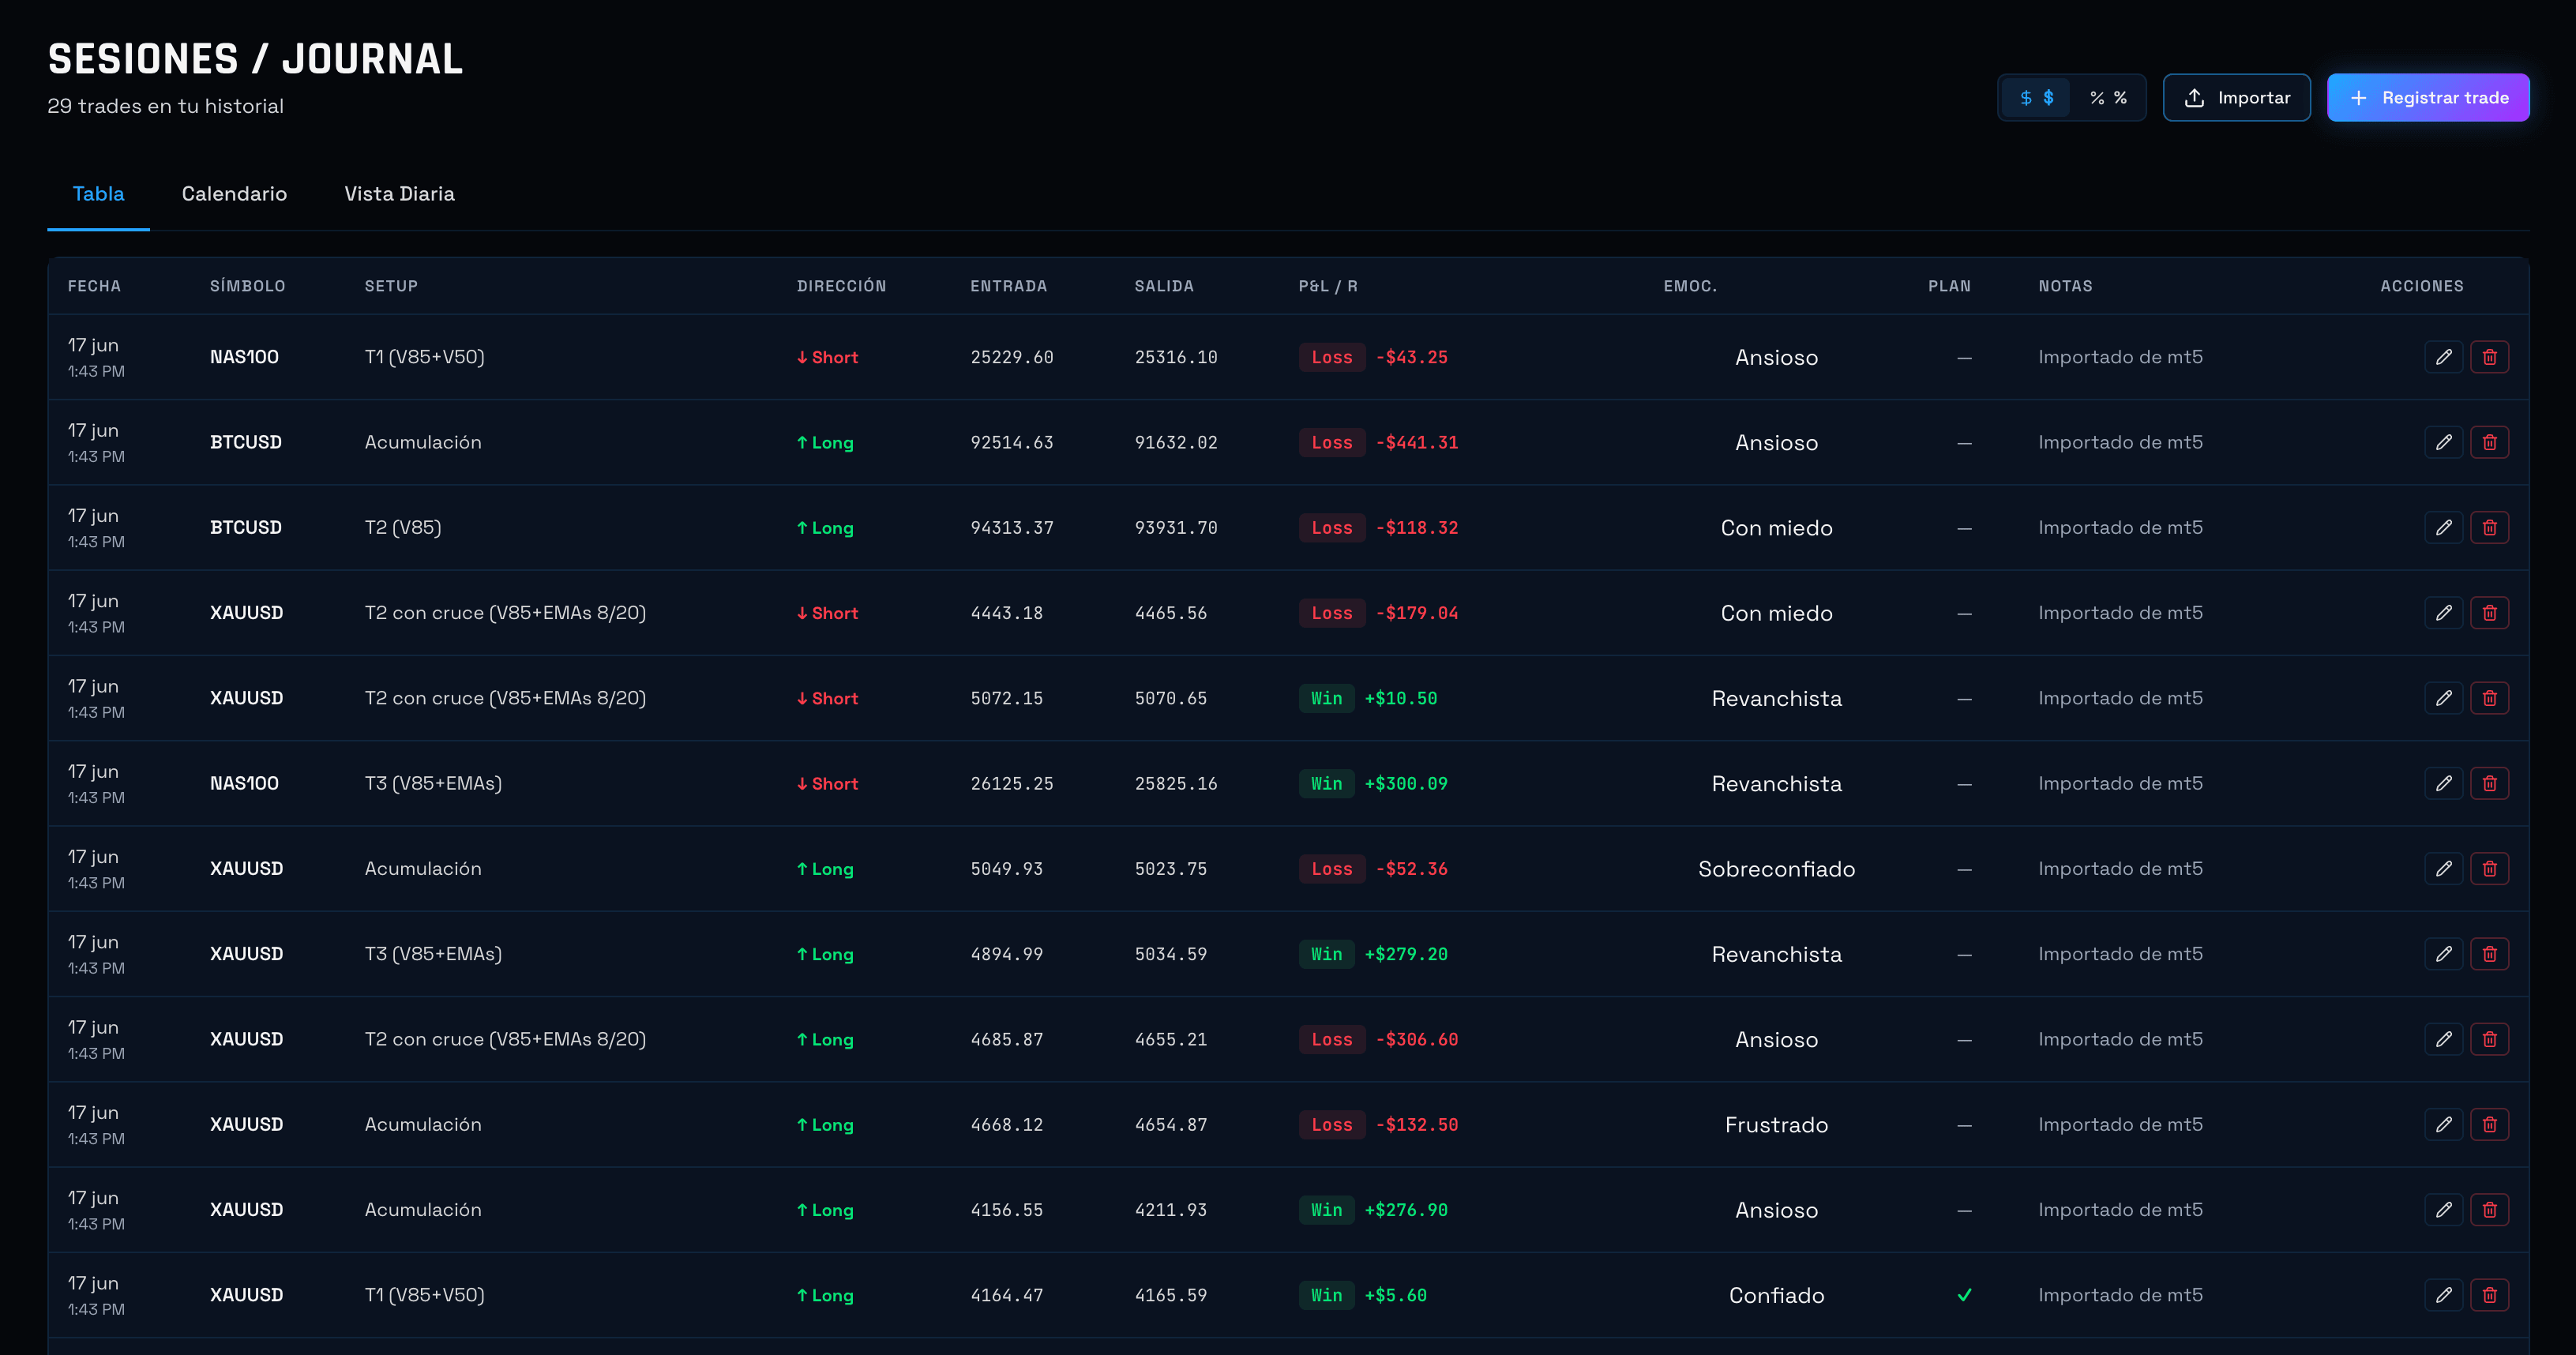Viewport: 2576px width, 1355px height.
Task: Click entry price 94313.37
Action: 1011,527
